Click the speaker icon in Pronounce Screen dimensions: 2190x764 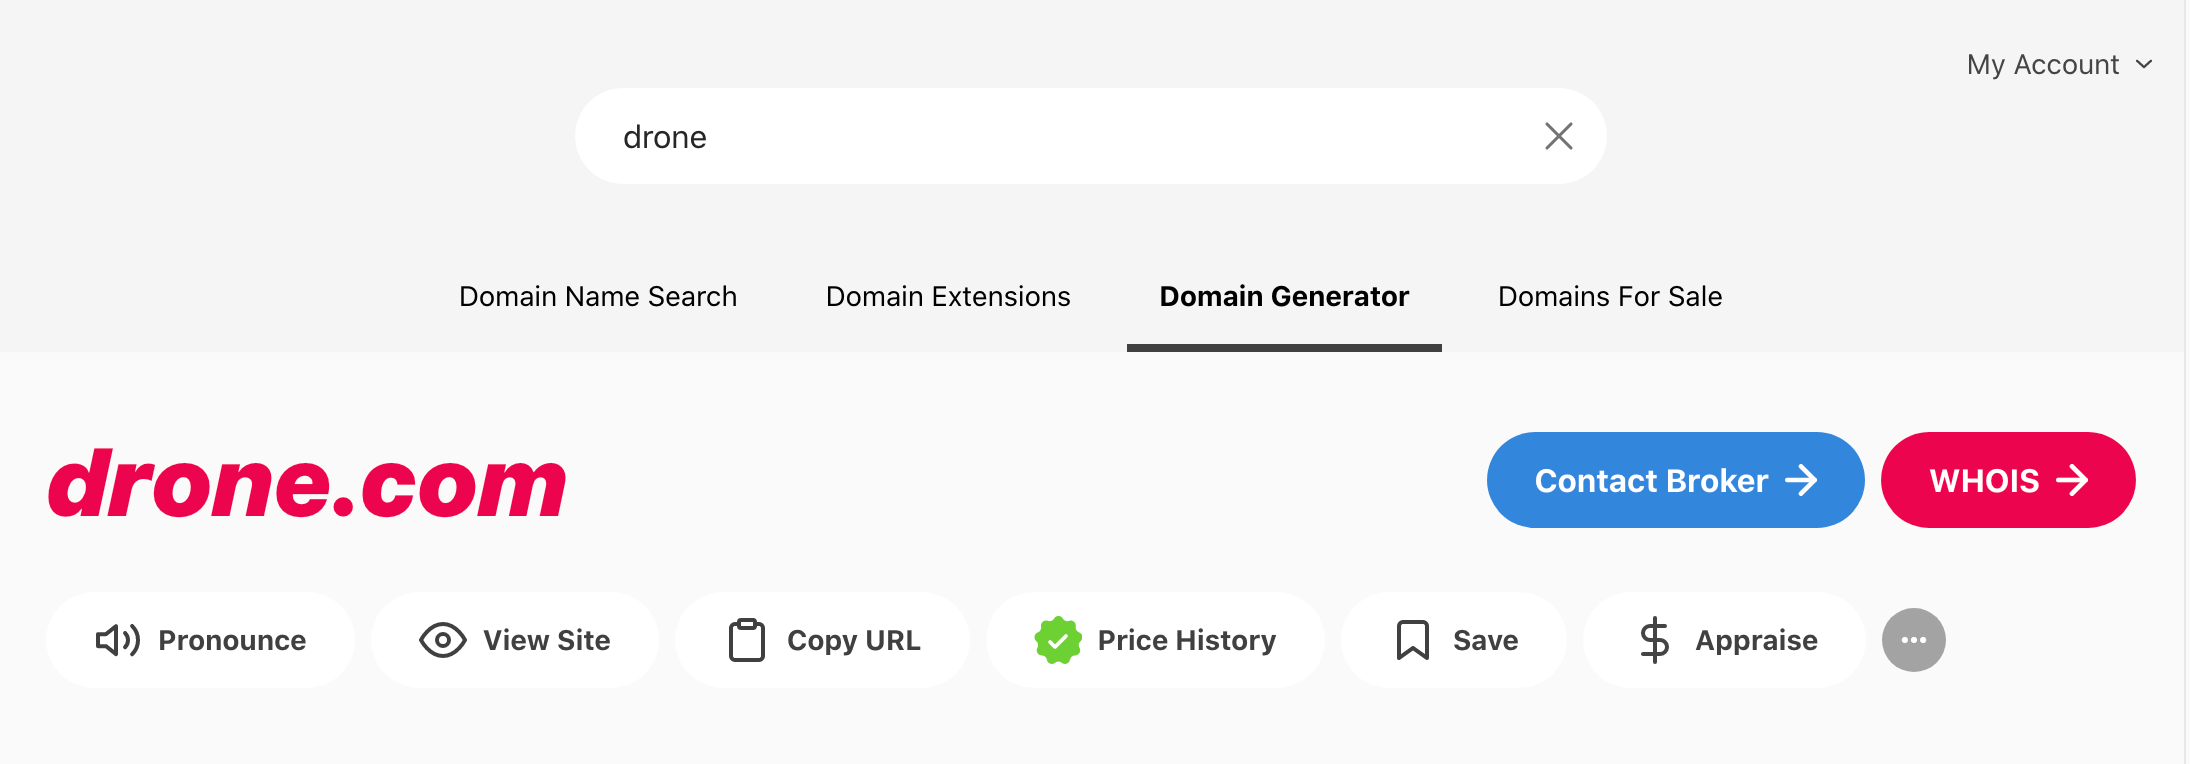point(118,640)
